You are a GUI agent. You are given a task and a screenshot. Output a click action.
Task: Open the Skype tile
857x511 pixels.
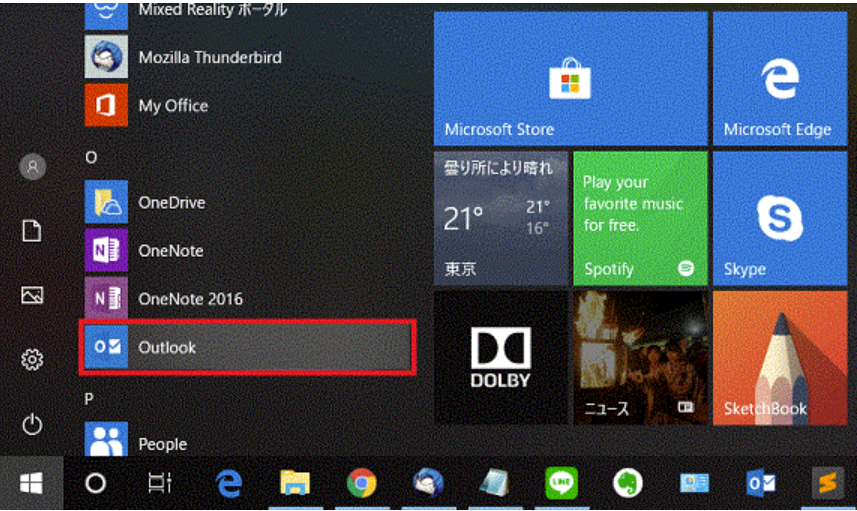coord(780,219)
